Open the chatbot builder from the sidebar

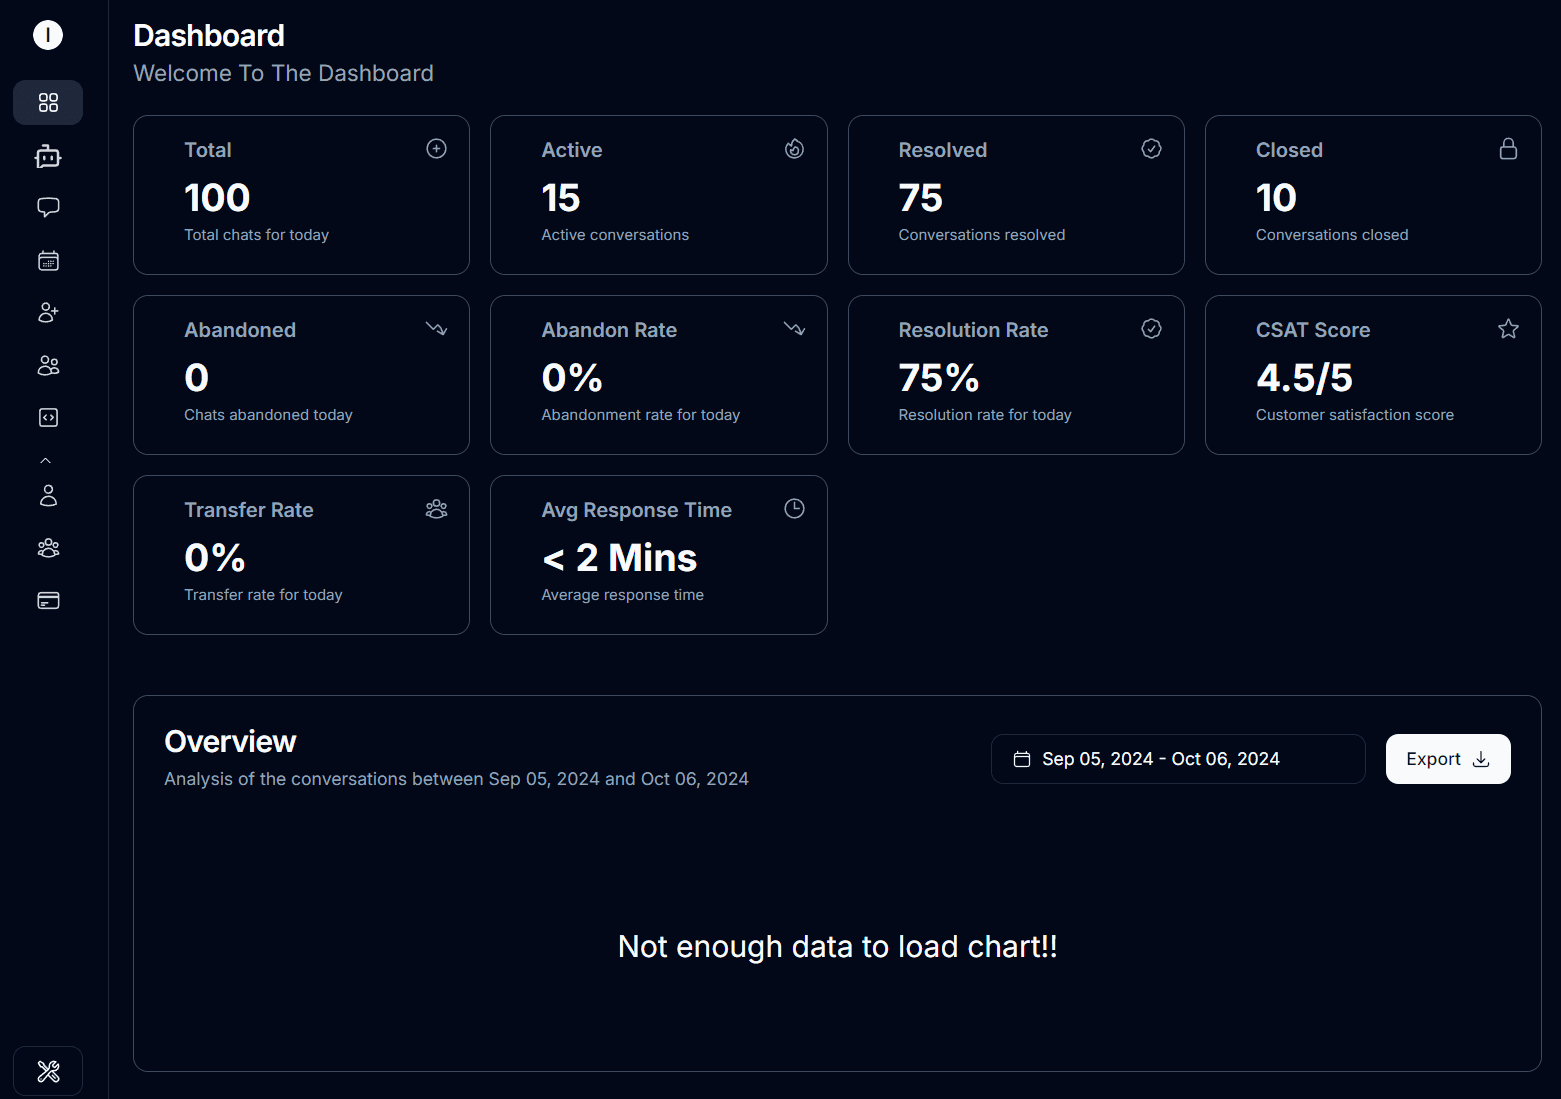47,155
